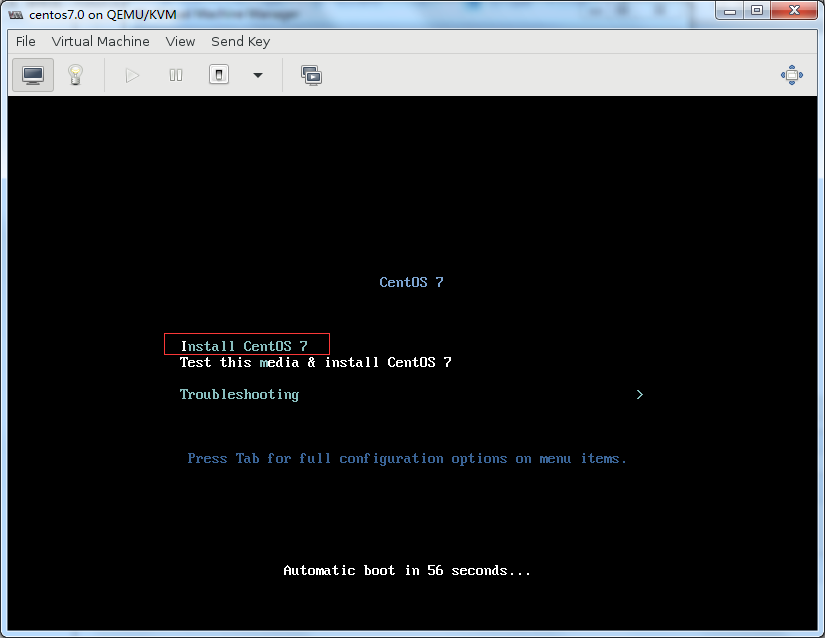
Task: Maximize the centos7.0 window
Action: 757,11
